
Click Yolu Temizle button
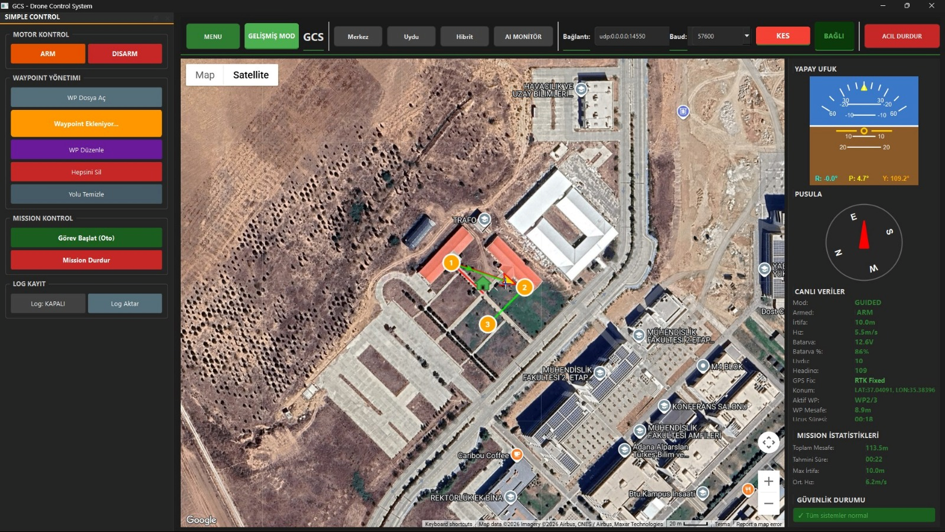coord(86,194)
